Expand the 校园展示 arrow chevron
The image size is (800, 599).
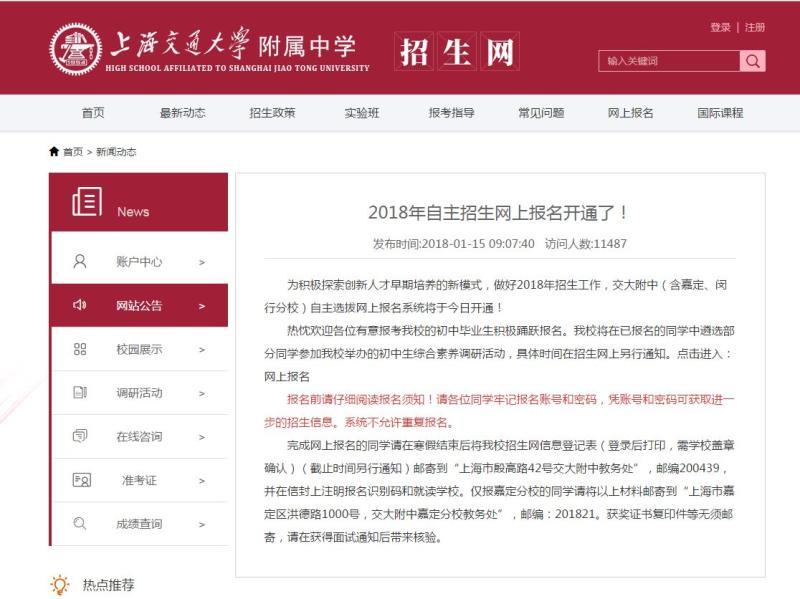tap(201, 350)
